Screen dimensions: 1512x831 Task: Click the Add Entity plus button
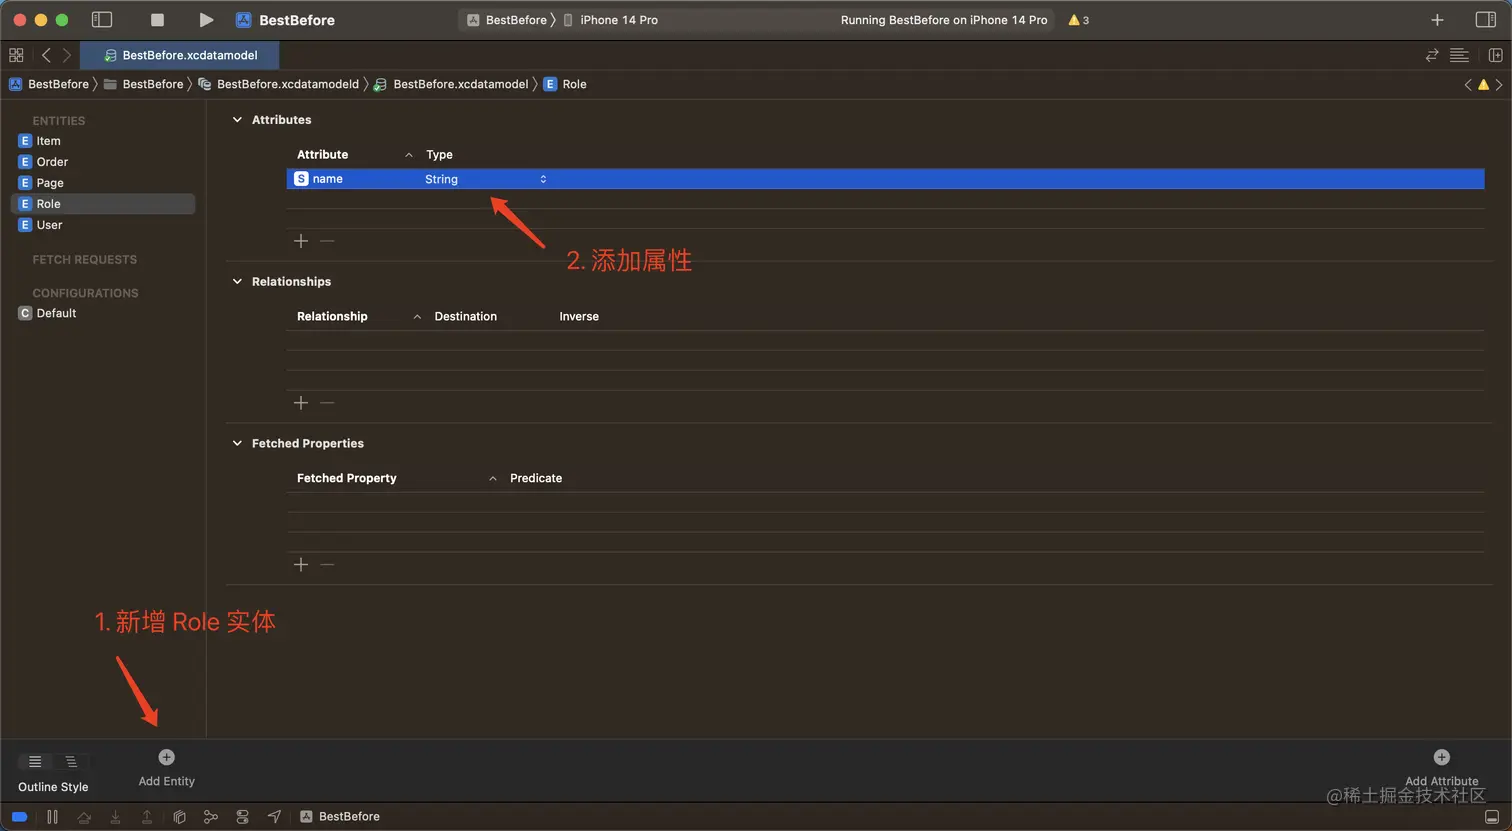click(x=167, y=757)
